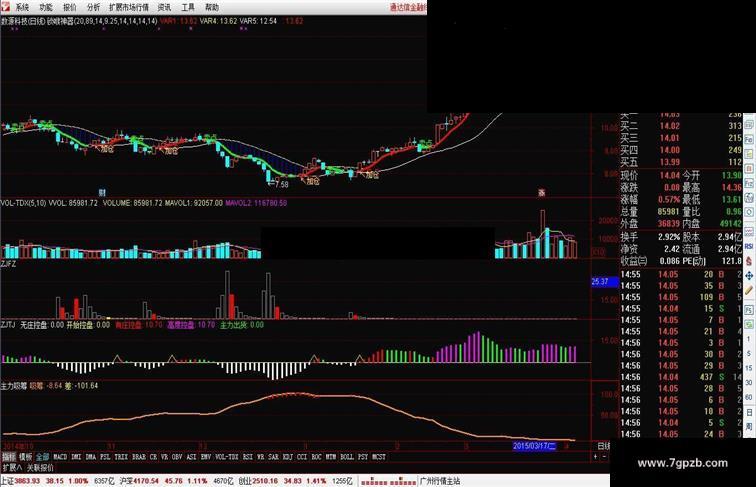Open the 关联报价 tab
Viewport: 756px width, 487px height.
click(x=40, y=468)
